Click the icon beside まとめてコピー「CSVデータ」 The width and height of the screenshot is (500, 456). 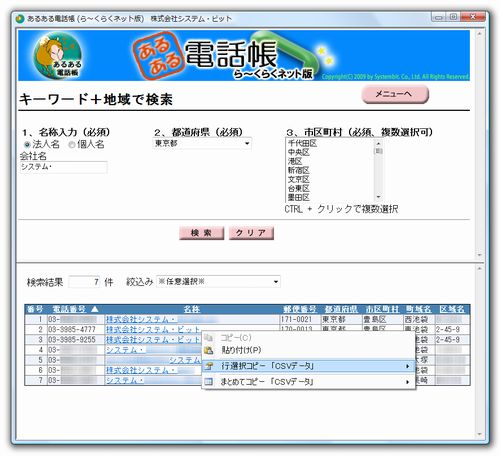[209, 382]
